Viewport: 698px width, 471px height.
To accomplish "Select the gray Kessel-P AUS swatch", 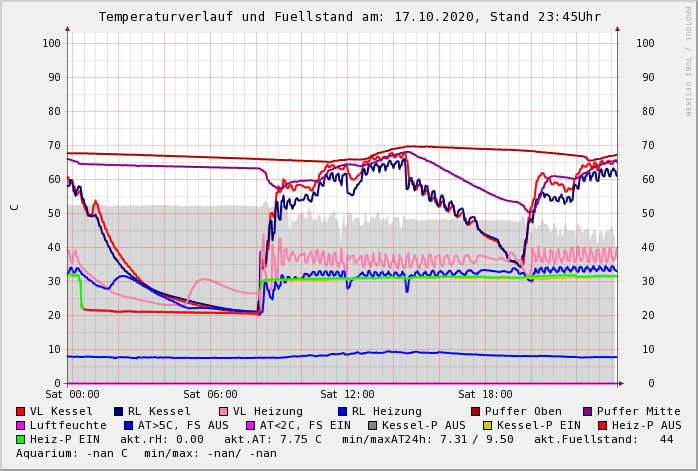I will (371, 426).
